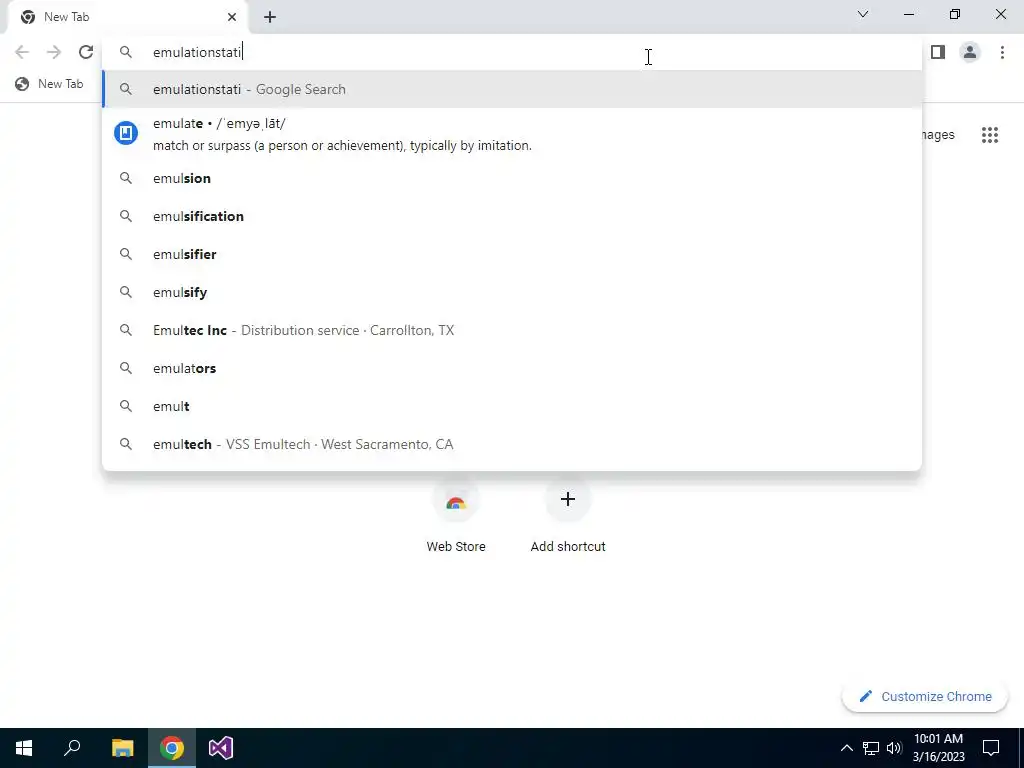Show hidden system tray icons
Viewport: 1024px width, 768px height.
846,748
